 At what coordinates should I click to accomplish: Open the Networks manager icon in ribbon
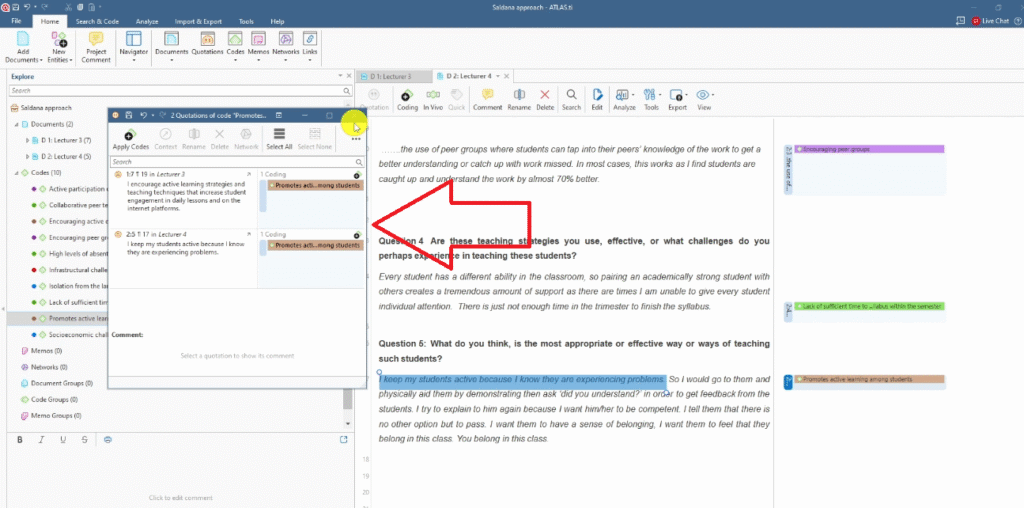point(286,40)
